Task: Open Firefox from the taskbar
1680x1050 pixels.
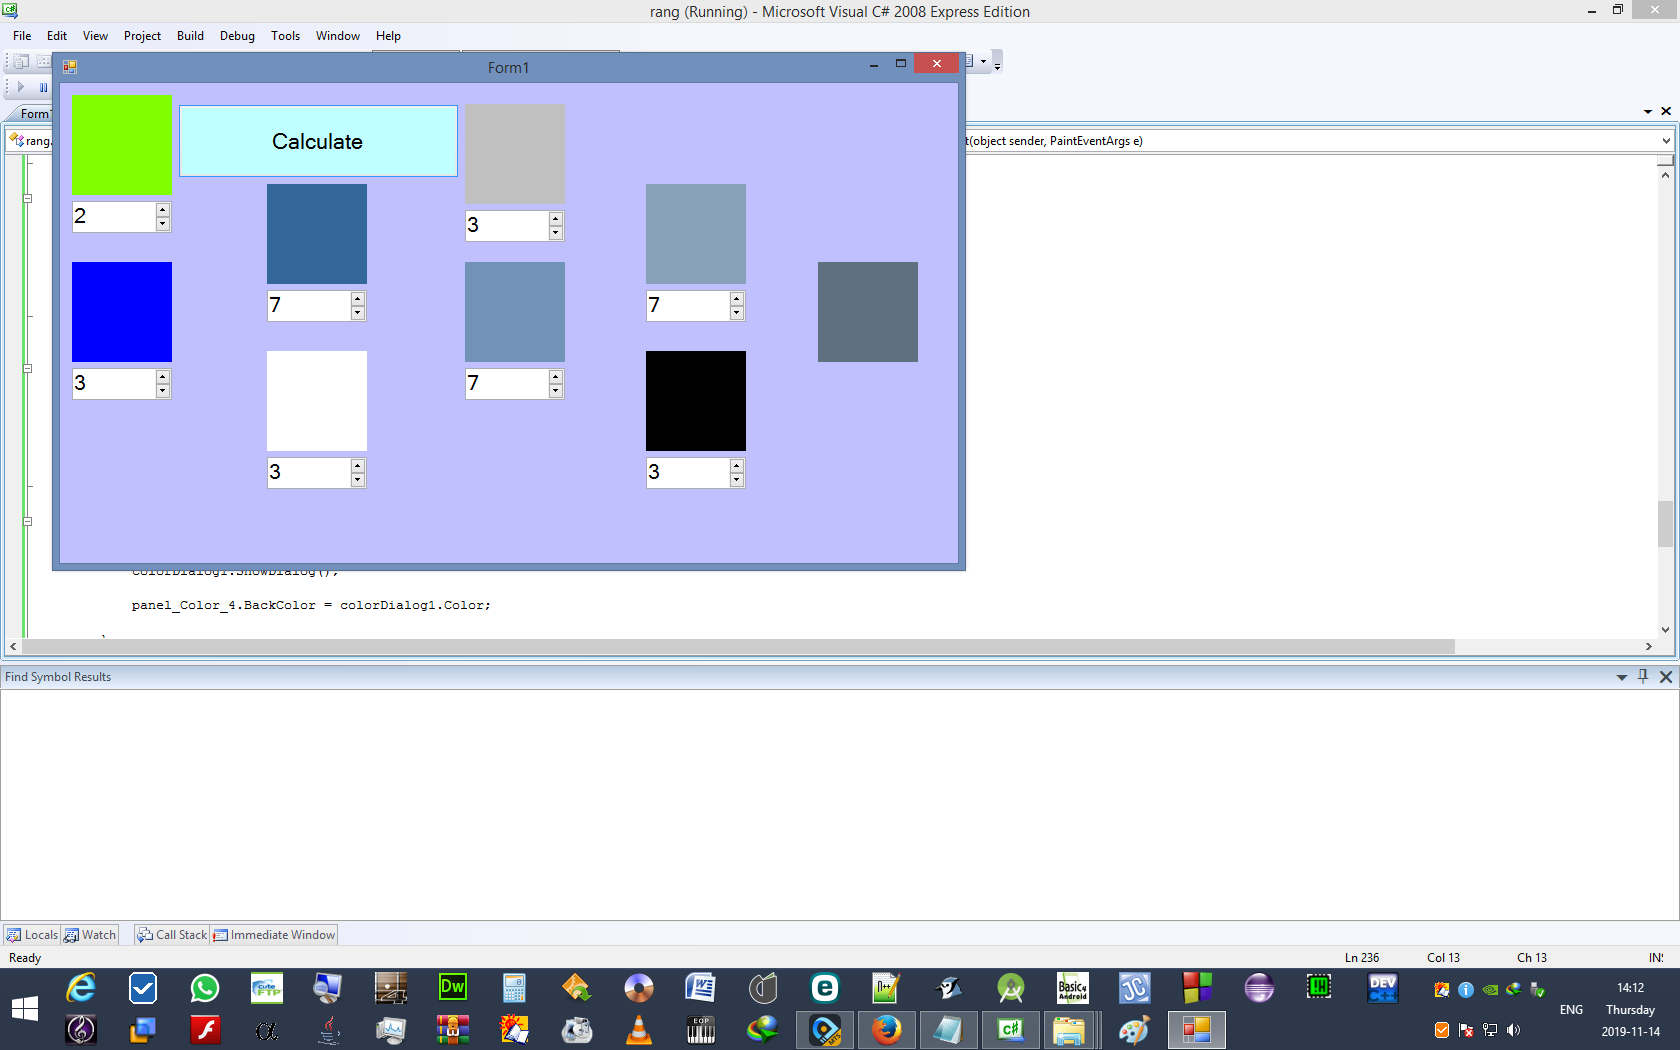Action: [x=886, y=1030]
